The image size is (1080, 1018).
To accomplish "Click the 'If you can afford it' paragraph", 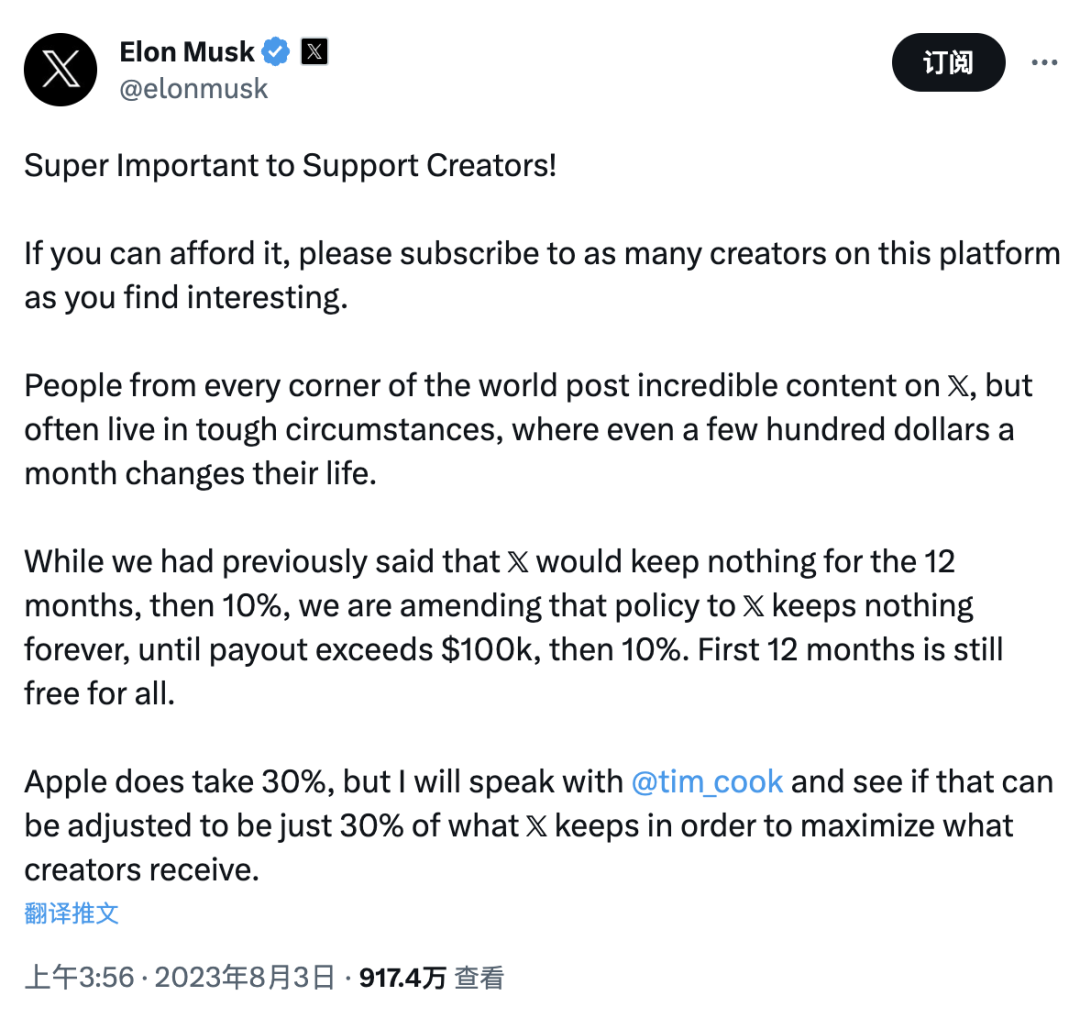I will click(542, 276).
